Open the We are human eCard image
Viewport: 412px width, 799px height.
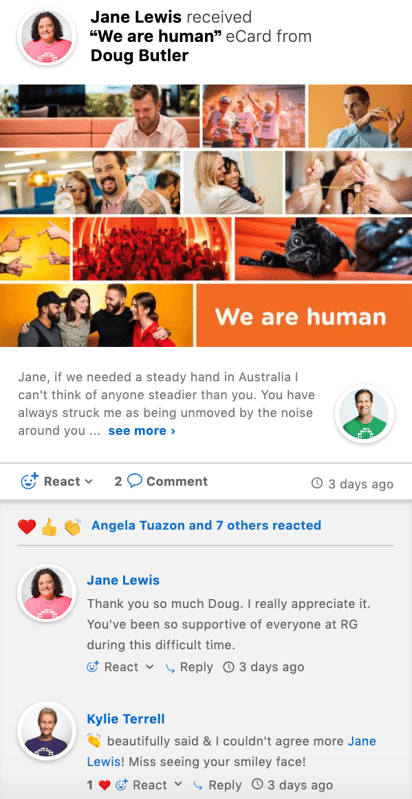(x=206, y=216)
